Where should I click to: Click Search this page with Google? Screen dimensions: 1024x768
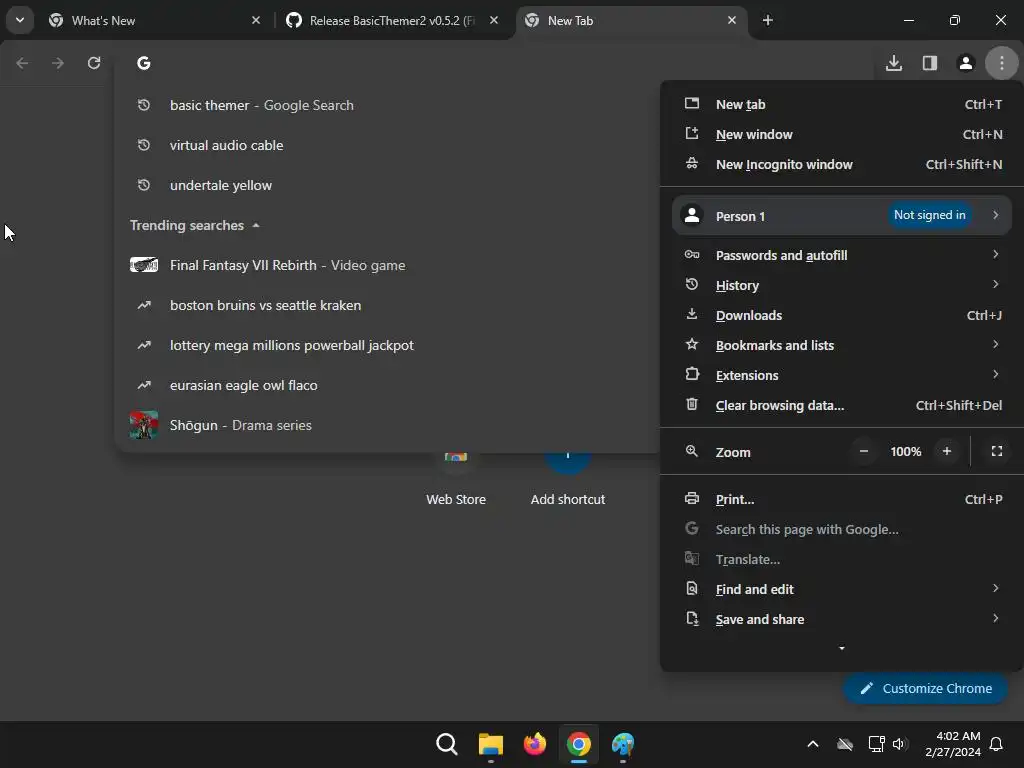coord(842,530)
